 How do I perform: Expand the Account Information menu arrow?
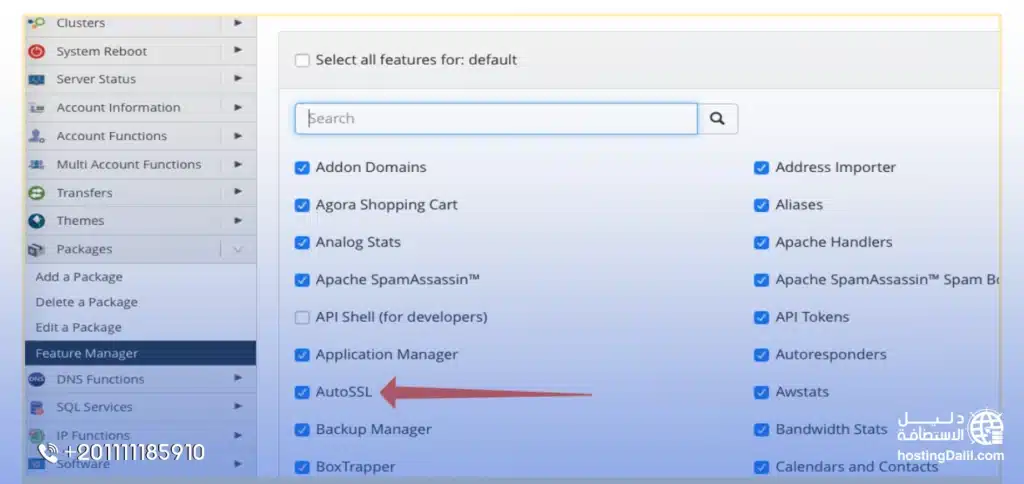pyautogui.click(x=238, y=107)
